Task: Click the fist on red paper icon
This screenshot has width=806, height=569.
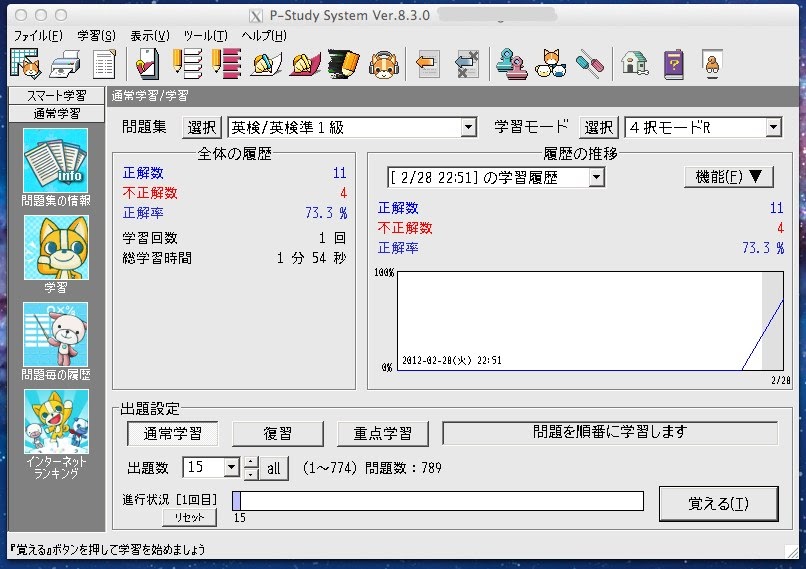Action: (305, 64)
